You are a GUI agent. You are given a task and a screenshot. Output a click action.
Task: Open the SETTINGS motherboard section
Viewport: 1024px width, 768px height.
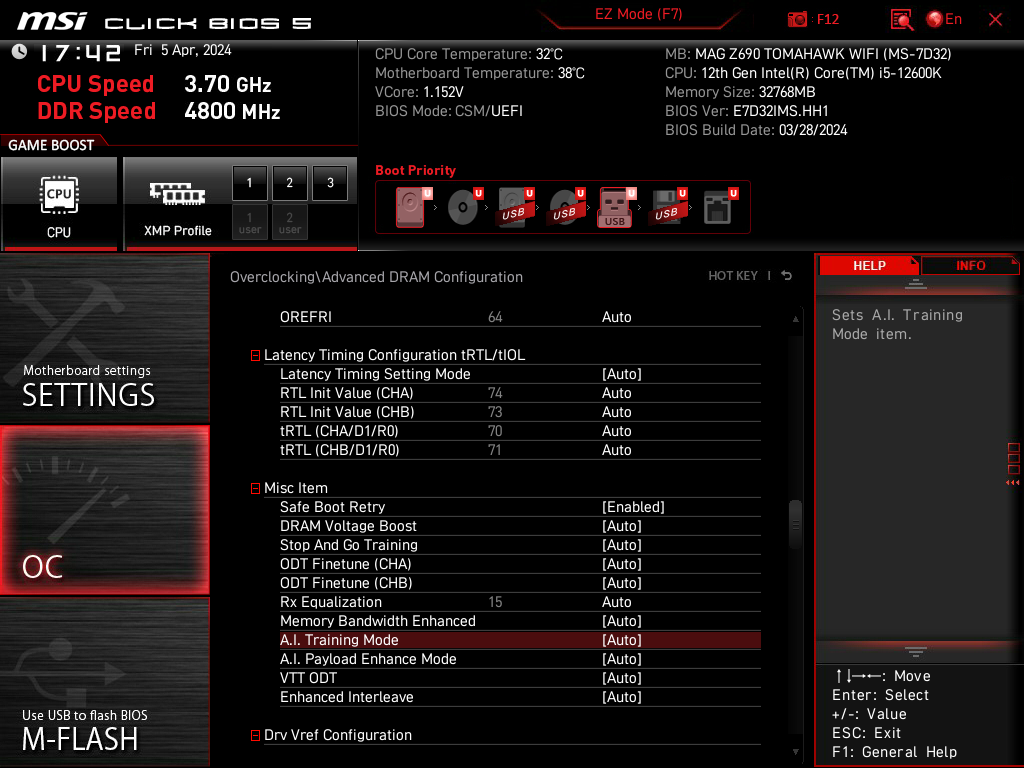[104, 338]
